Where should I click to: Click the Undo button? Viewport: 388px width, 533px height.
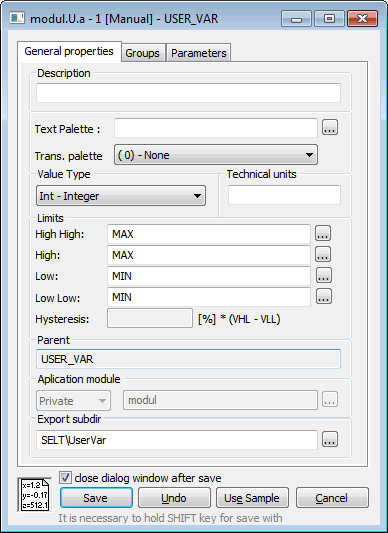click(174, 498)
